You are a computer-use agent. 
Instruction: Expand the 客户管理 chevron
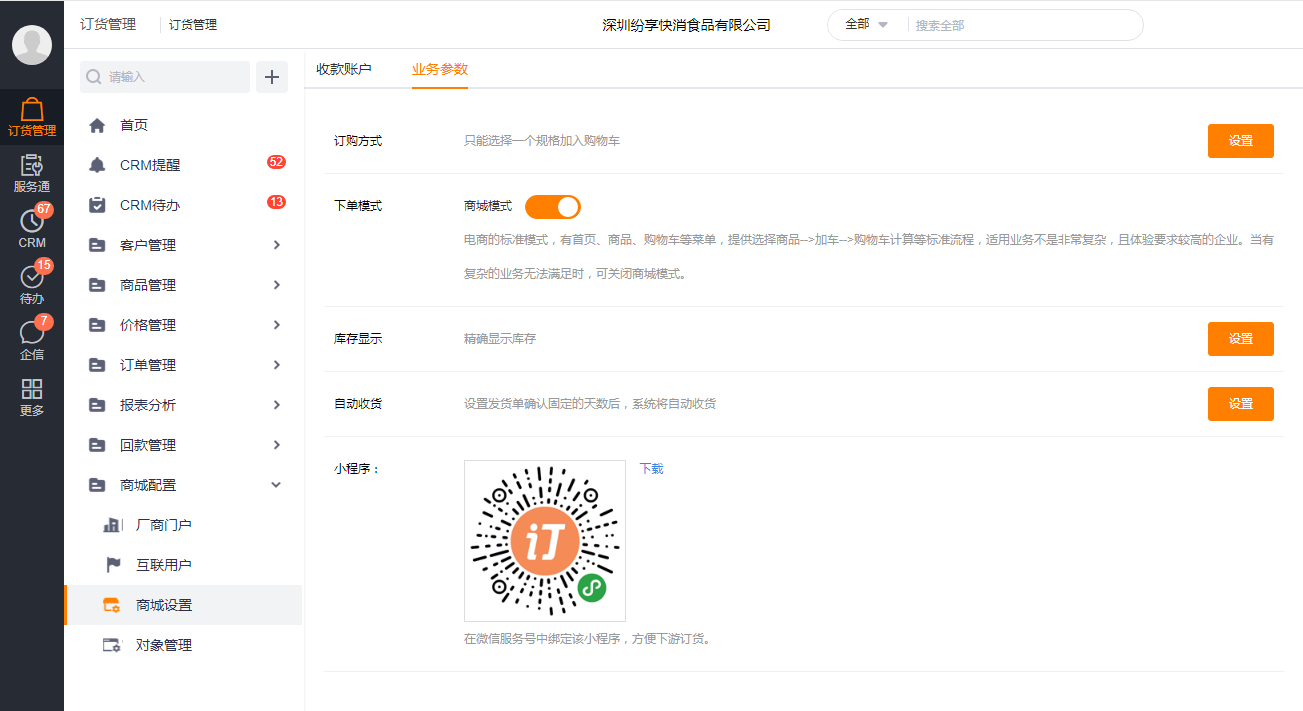277,245
